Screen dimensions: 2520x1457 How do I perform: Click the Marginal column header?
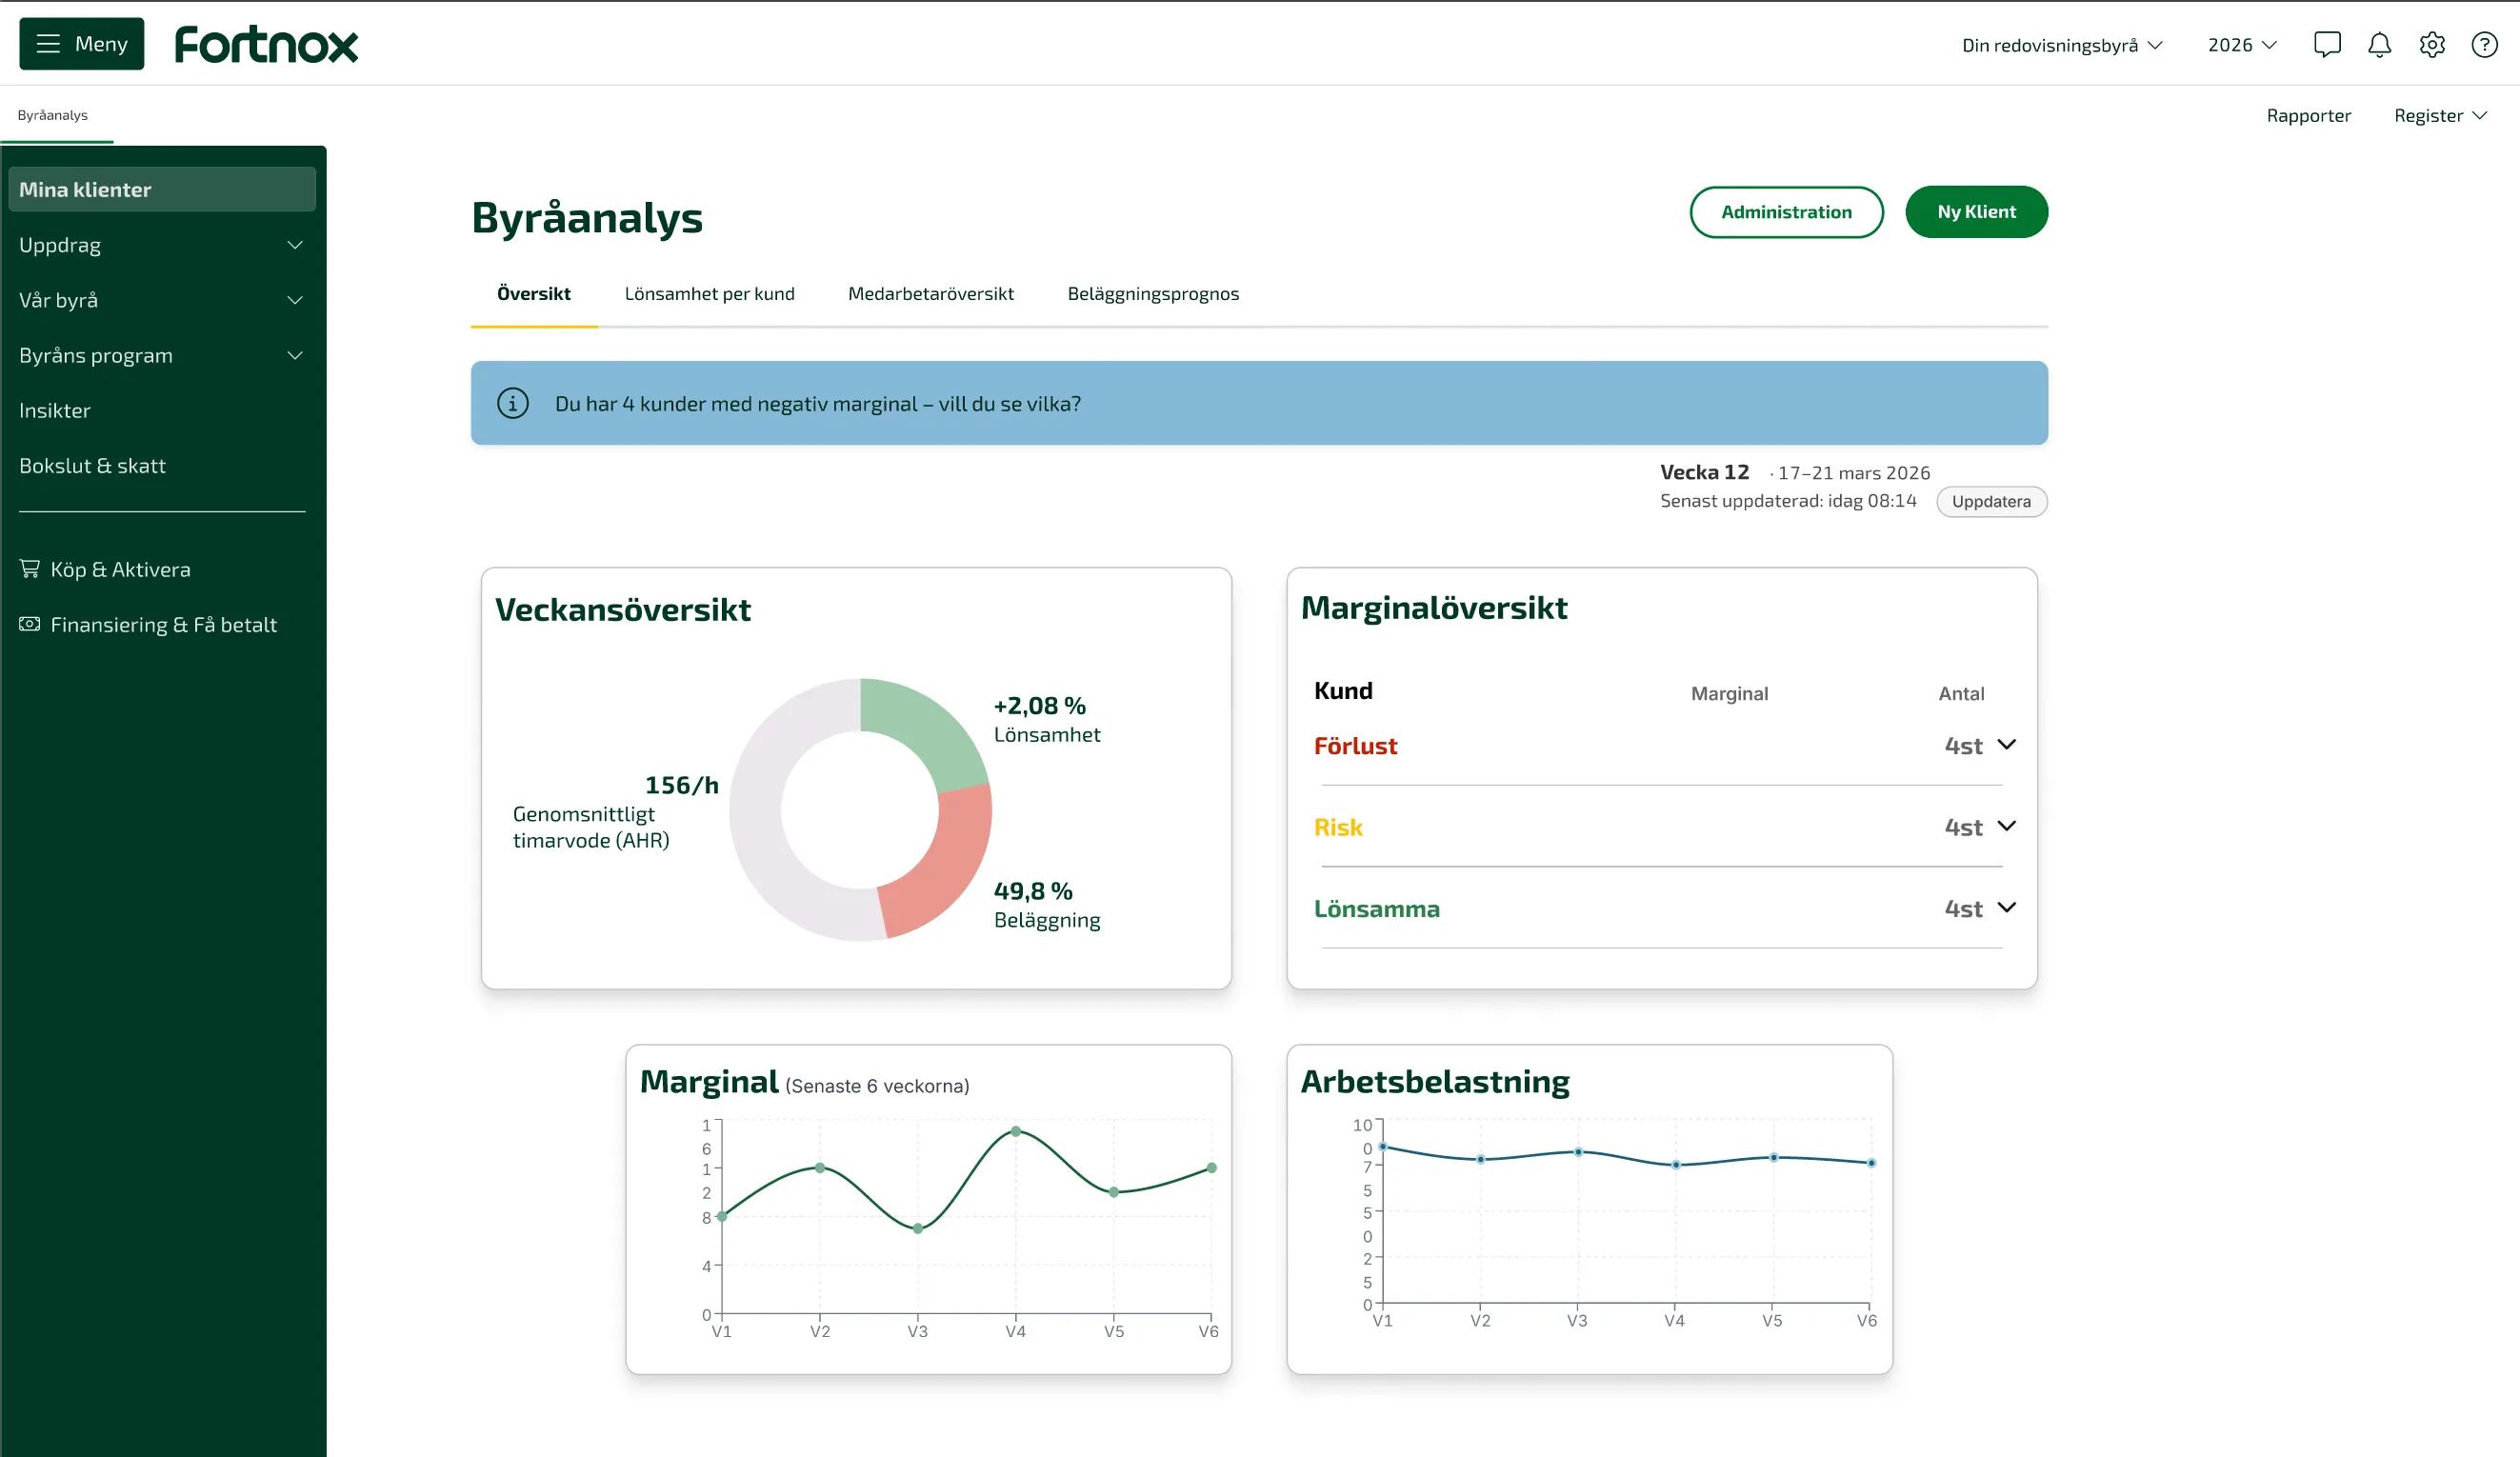1729,693
